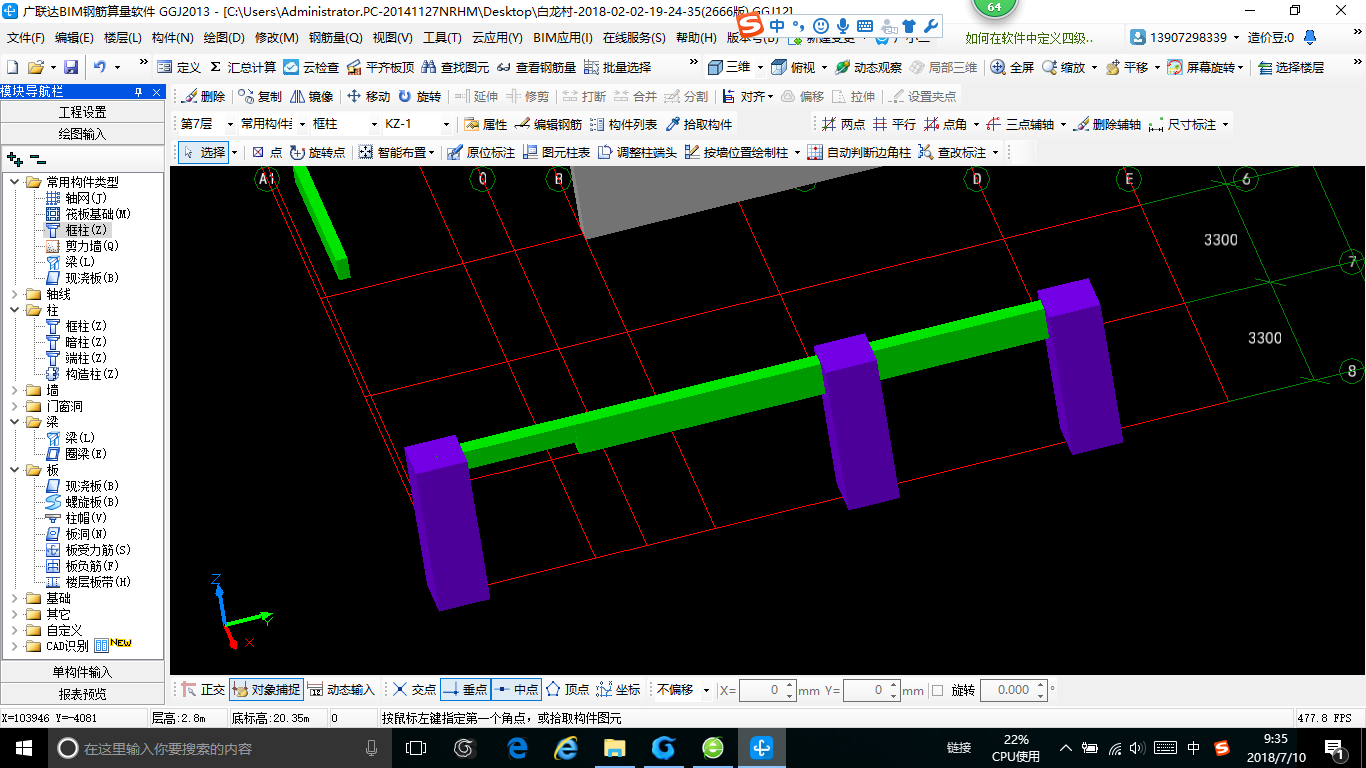Image resolution: width=1366 pixels, height=768 pixels.
Task: Toggle 动态输入 dynamic input
Action: click(341, 690)
